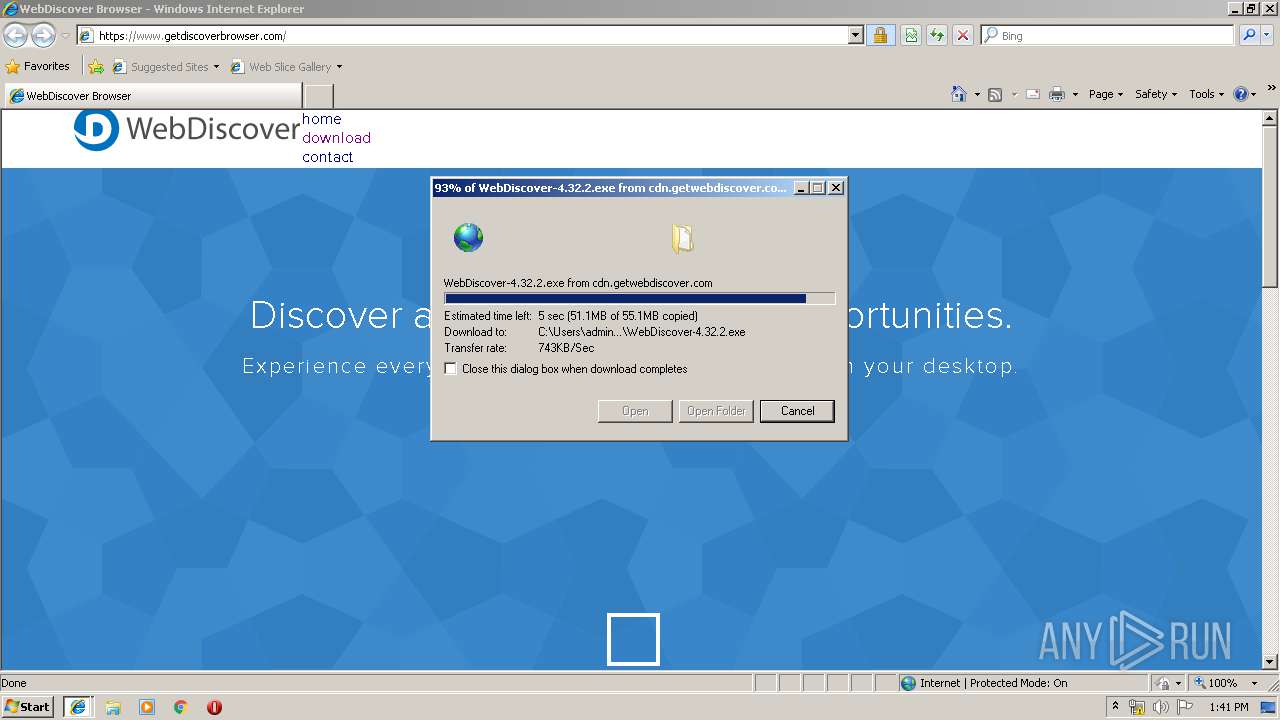Click the Compatibility View icon
This screenshot has width=1280, height=720.
pos(911,36)
